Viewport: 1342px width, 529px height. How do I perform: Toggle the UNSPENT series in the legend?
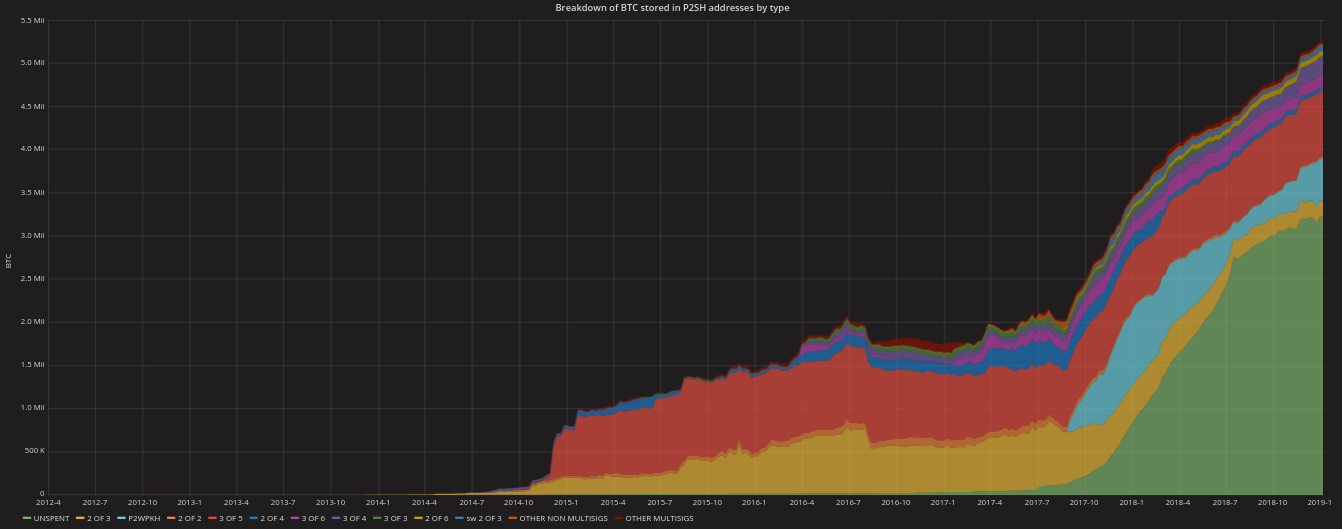point(51,518)
